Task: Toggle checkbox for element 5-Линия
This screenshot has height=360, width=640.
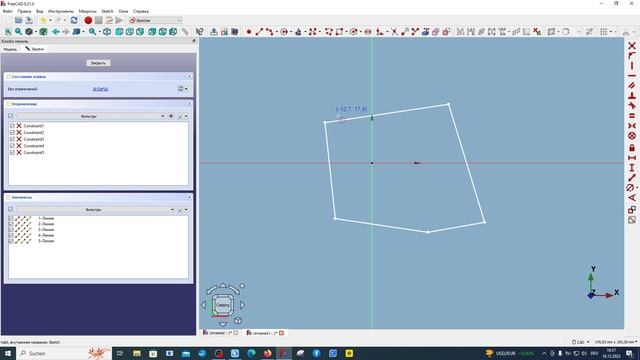Action: click(11, 241)
